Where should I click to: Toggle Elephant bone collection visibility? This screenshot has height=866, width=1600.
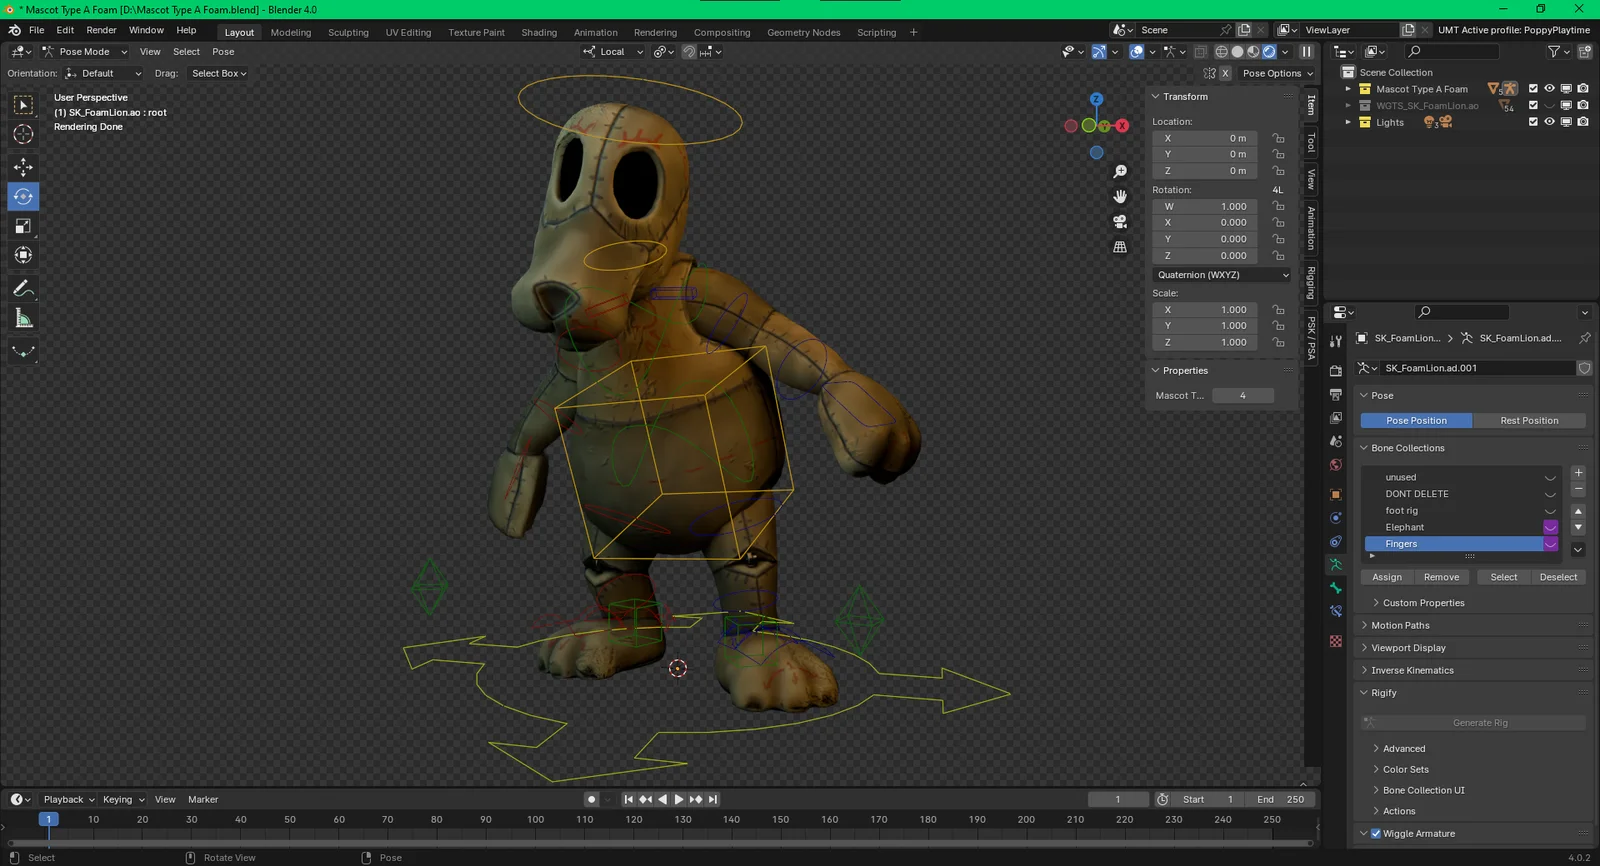tap(1551, 527)
